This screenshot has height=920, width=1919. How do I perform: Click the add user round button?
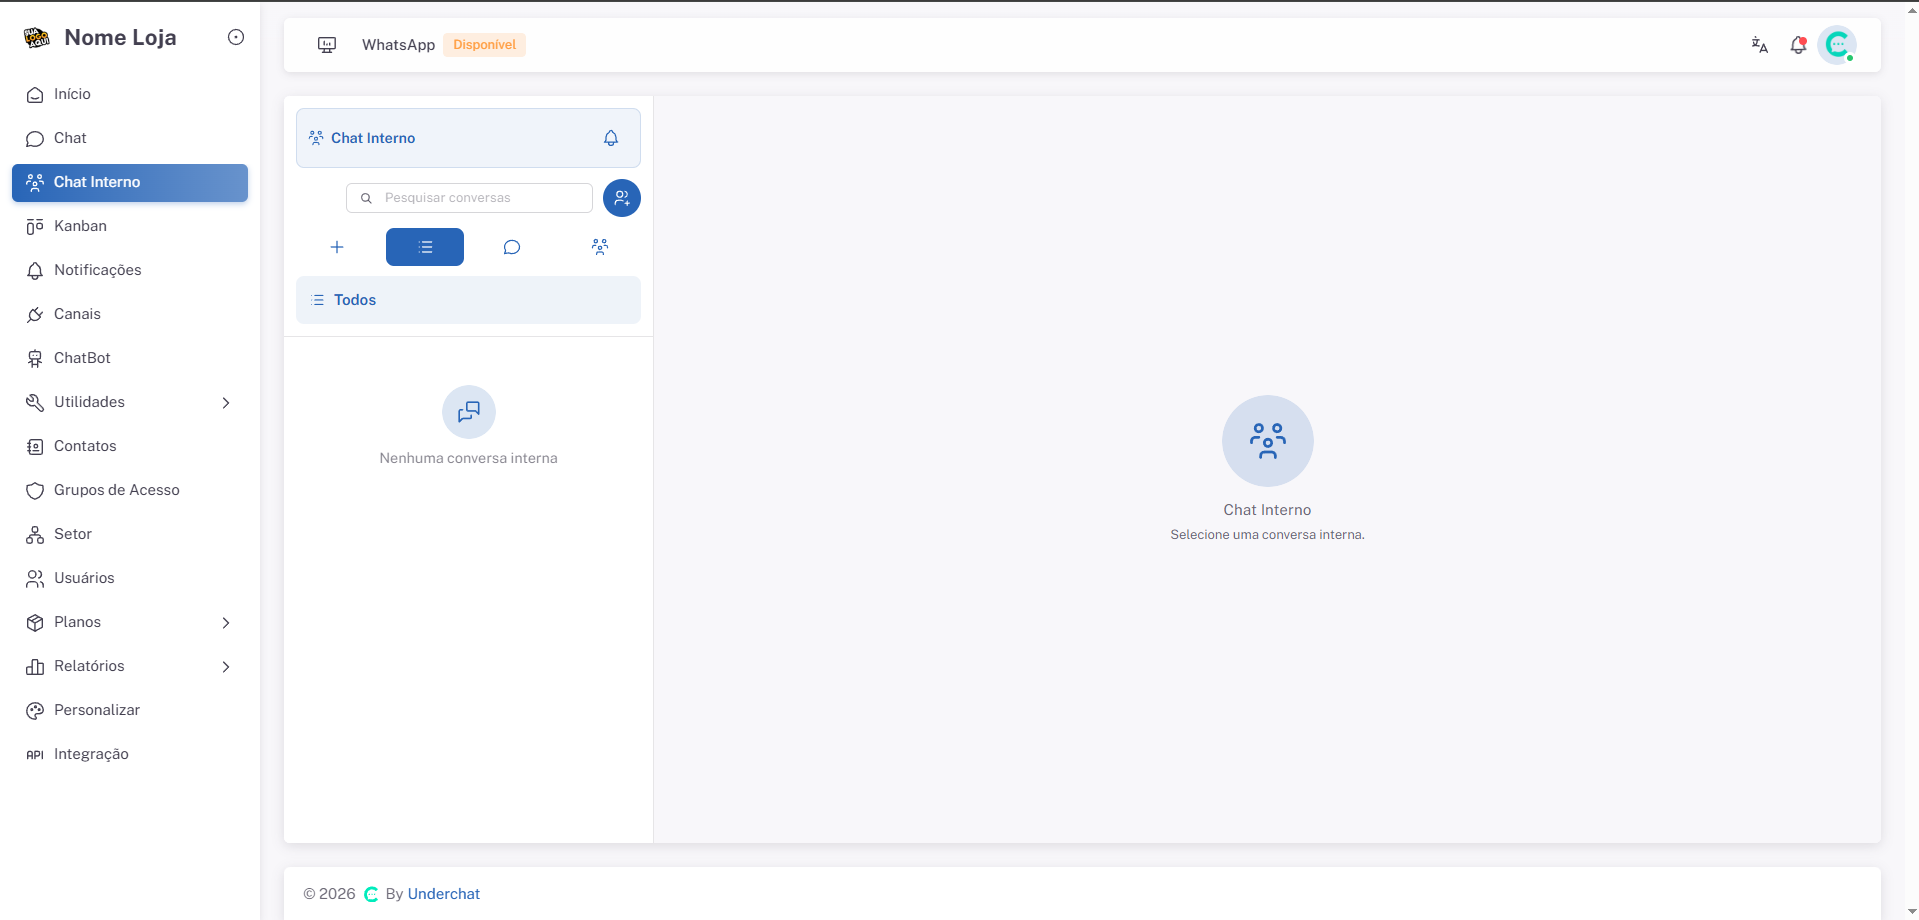tap(622, 198)
